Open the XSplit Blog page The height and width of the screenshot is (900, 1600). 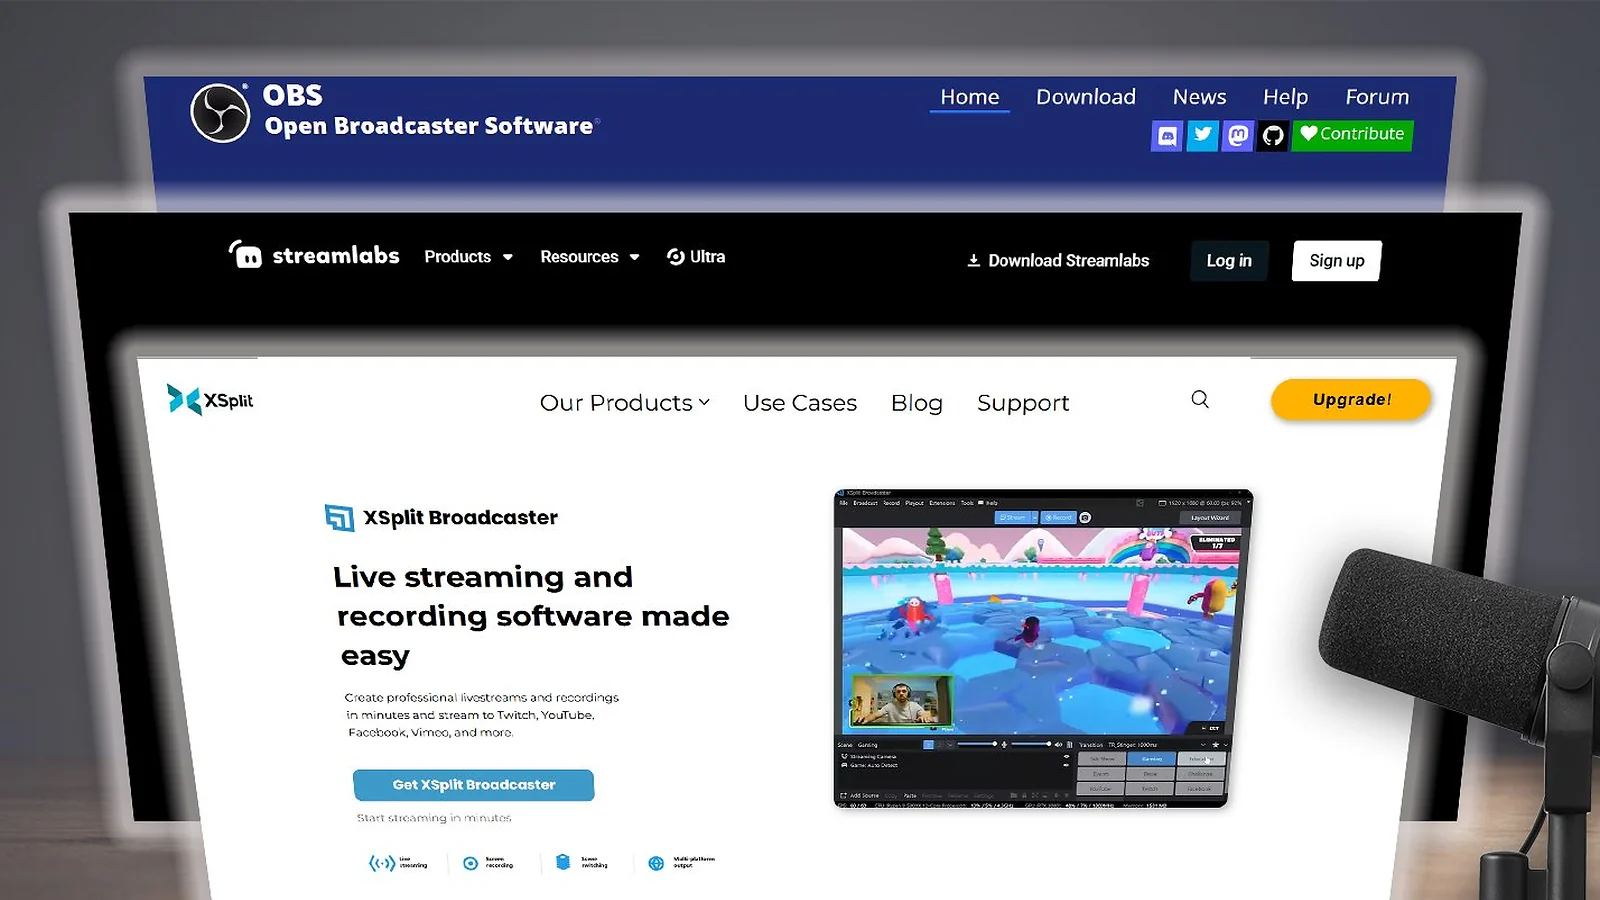click(917, 403)
